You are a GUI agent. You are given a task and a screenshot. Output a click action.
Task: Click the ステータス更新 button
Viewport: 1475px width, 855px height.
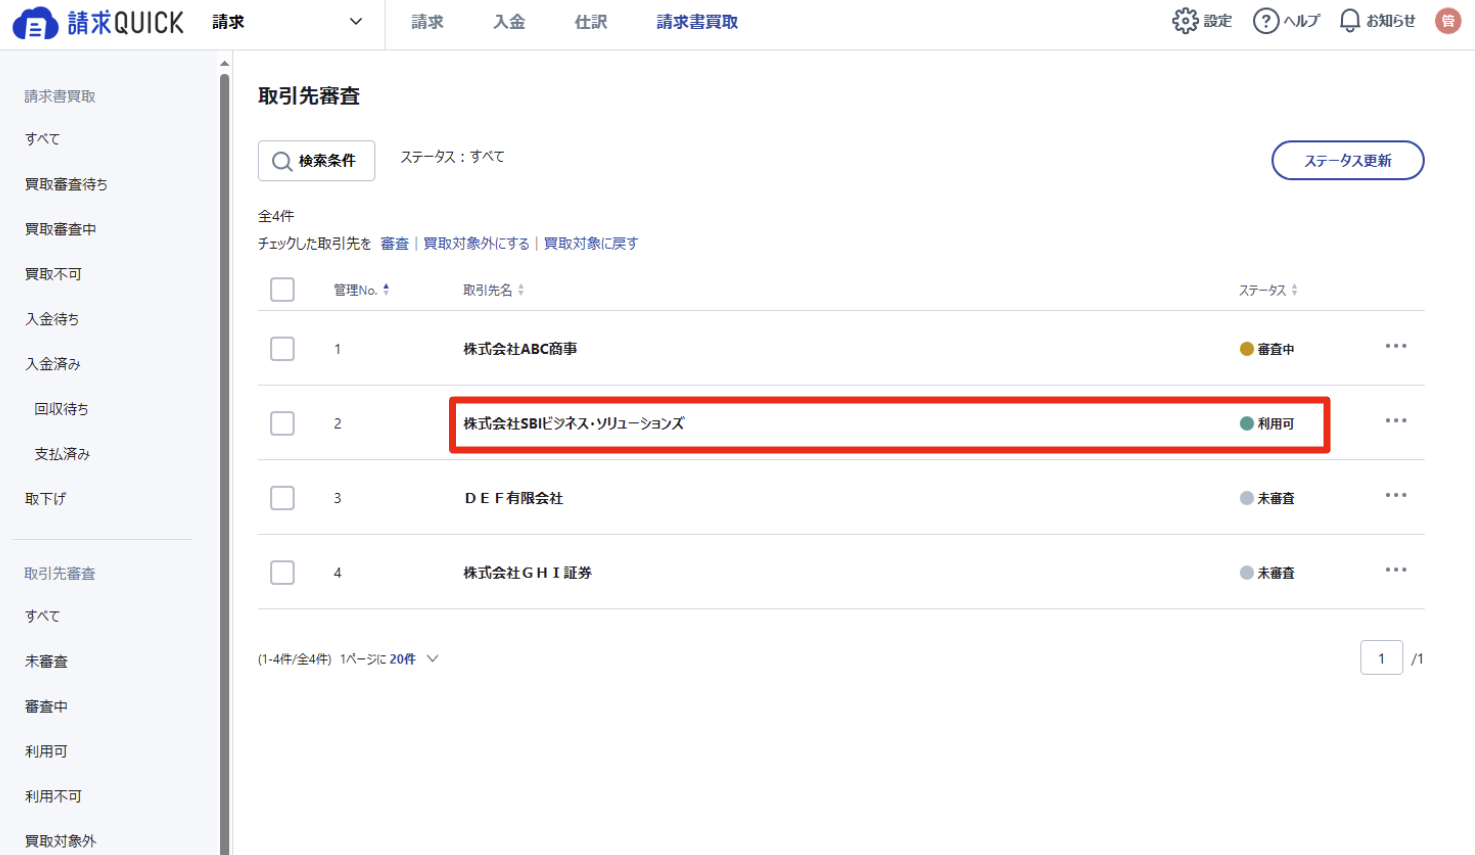1347,160
